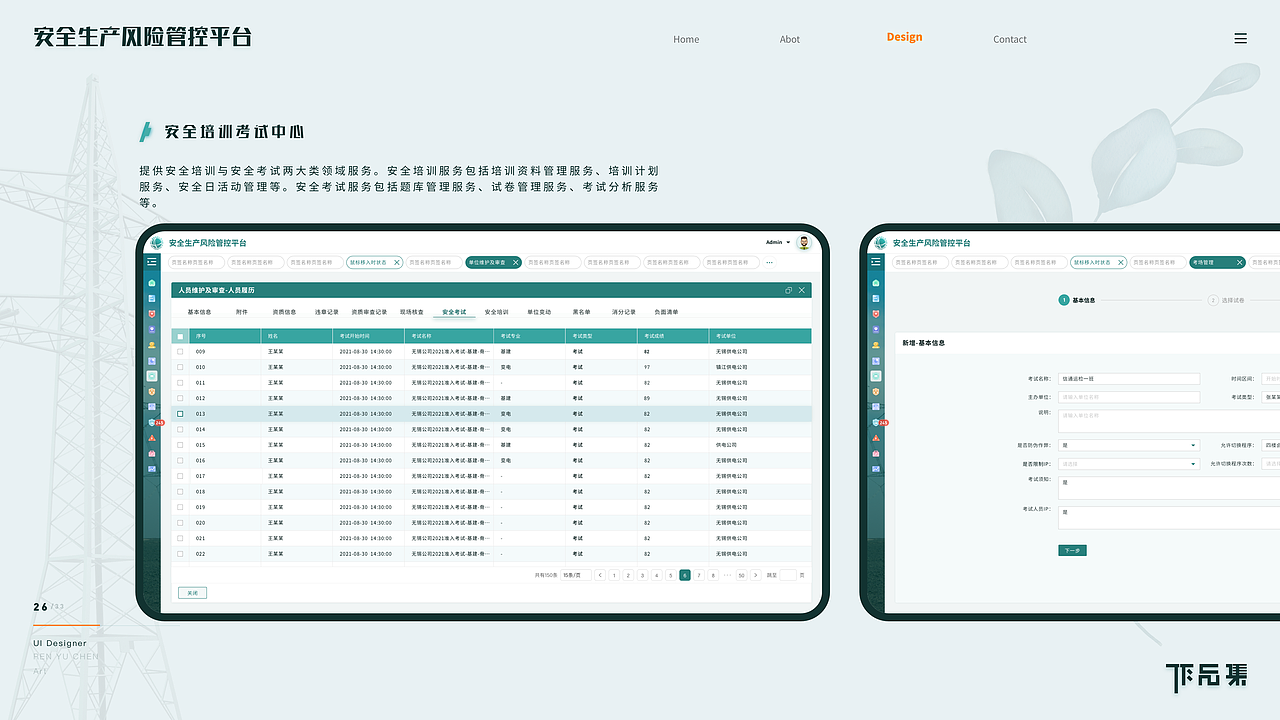1280x720 pixels.
Task: Check the select-all checkbox in table header
Action: tap(180, 336)
